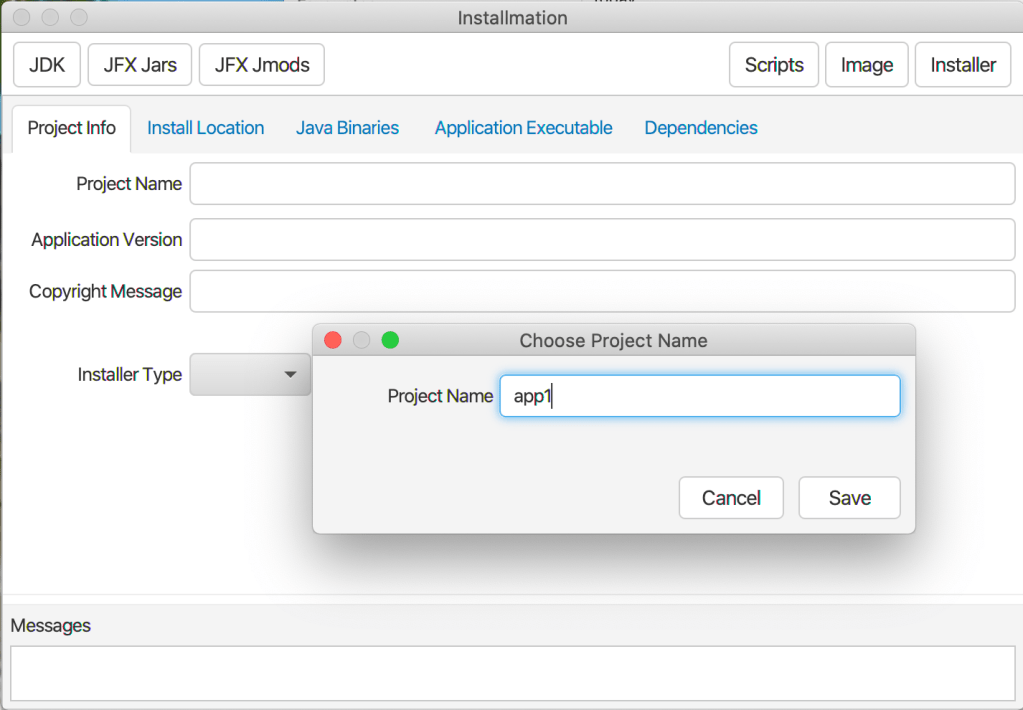
Task: Focus the main Project Name field
Action: coord(602,184)
